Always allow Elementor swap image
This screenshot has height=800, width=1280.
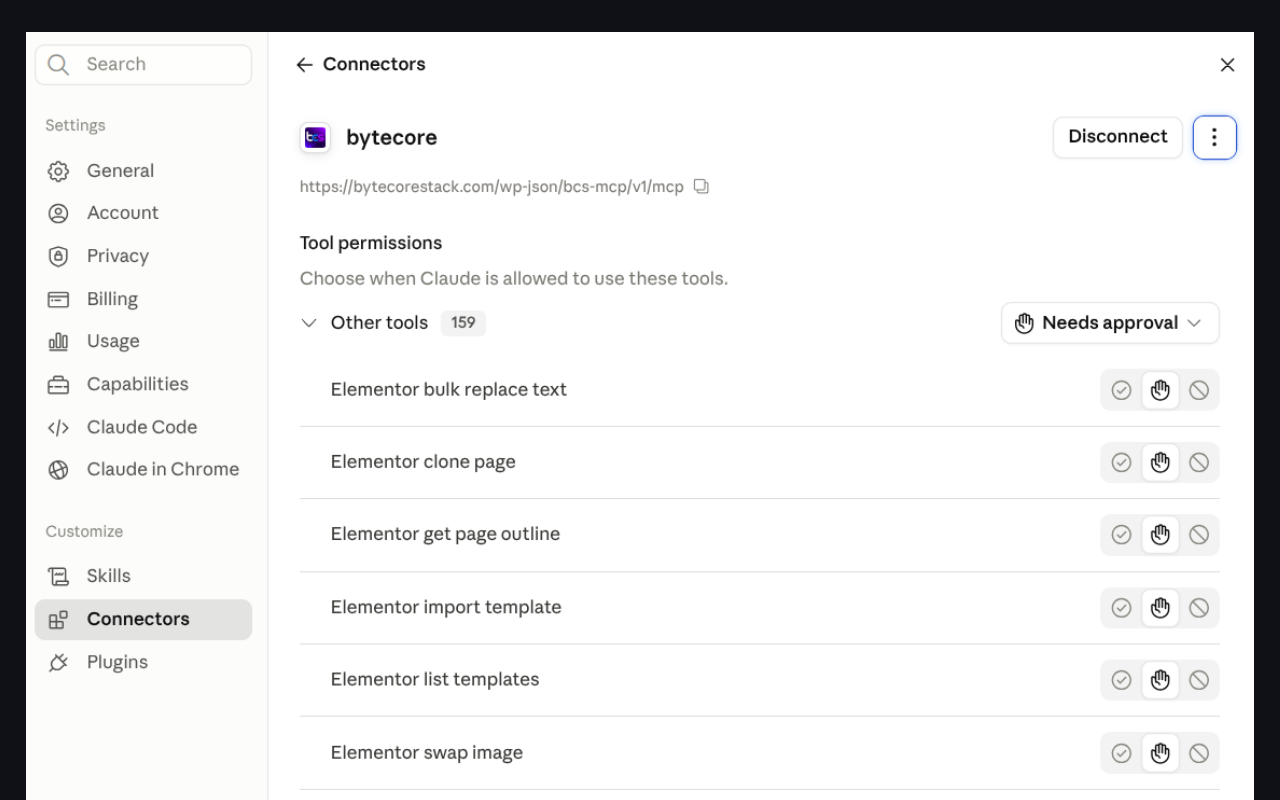click(1121, 753)
